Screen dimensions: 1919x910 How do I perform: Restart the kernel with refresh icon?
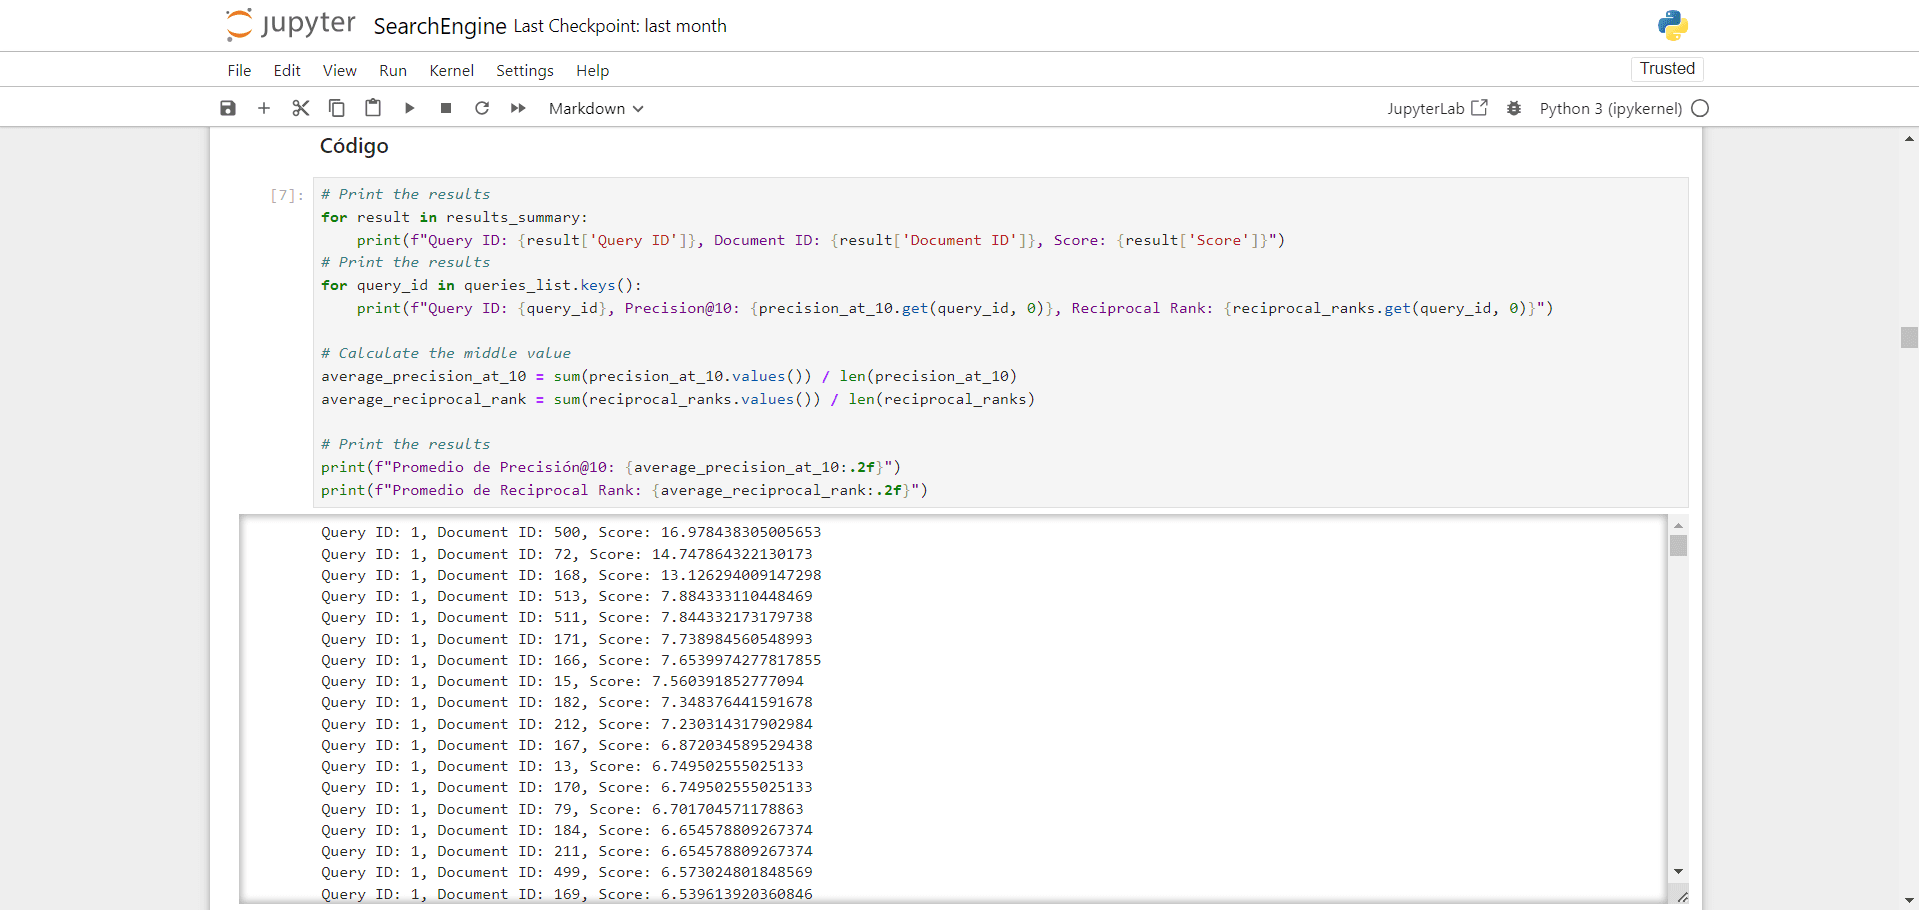point(482,108)
